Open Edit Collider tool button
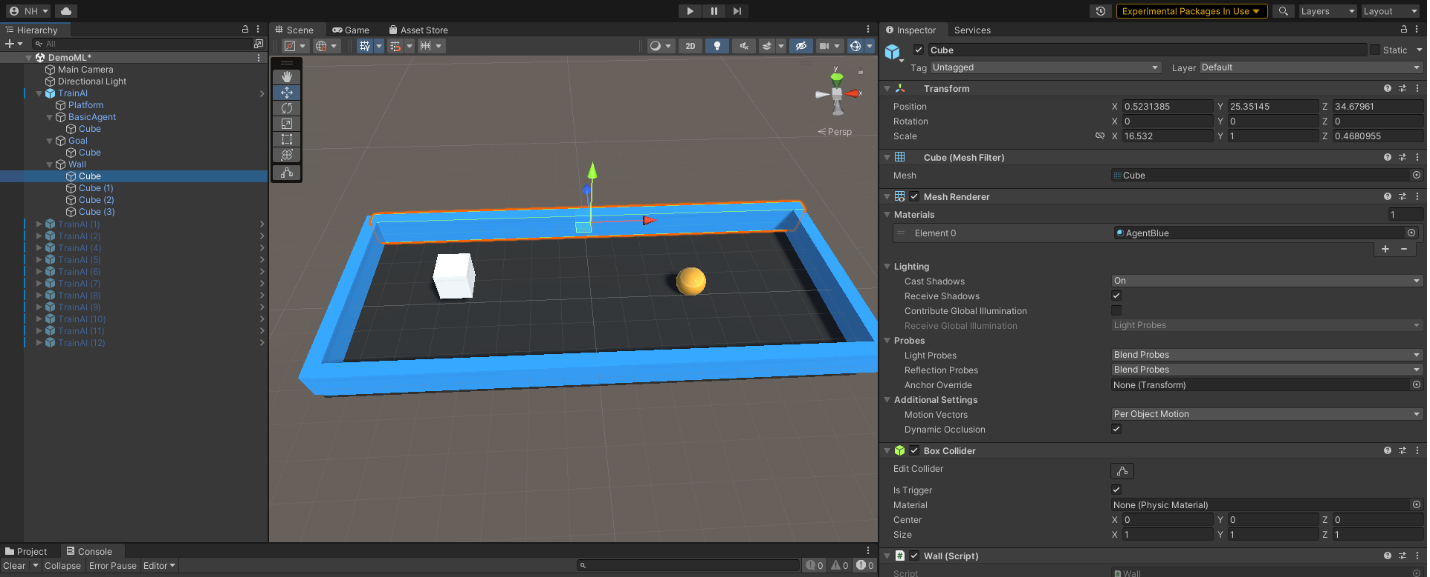 click(1122, 471)
